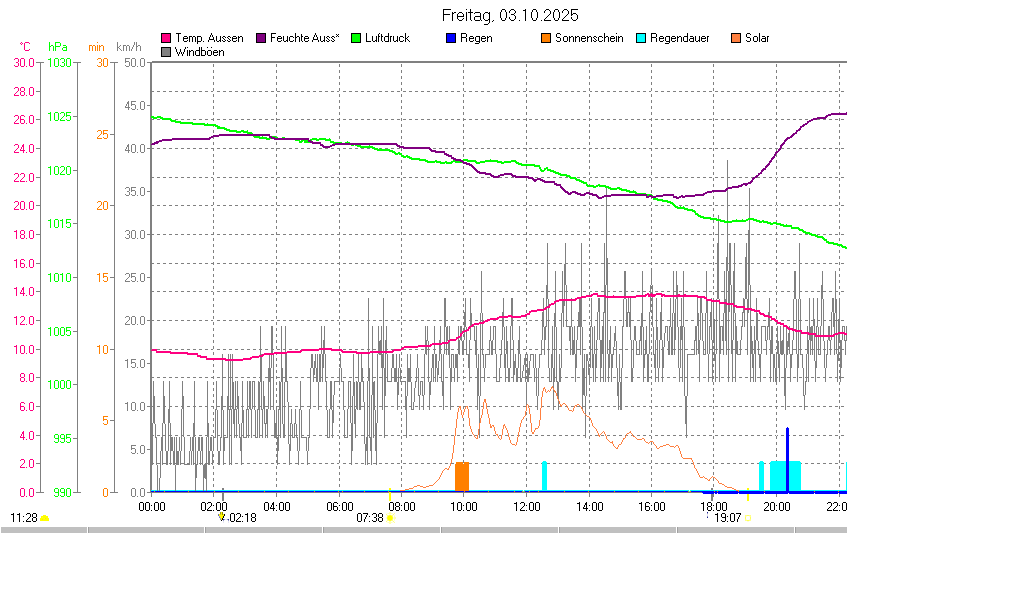Click the orange sunshine bar near 10:00
The image size is (1024, 608).
click(x=462, y=477)
